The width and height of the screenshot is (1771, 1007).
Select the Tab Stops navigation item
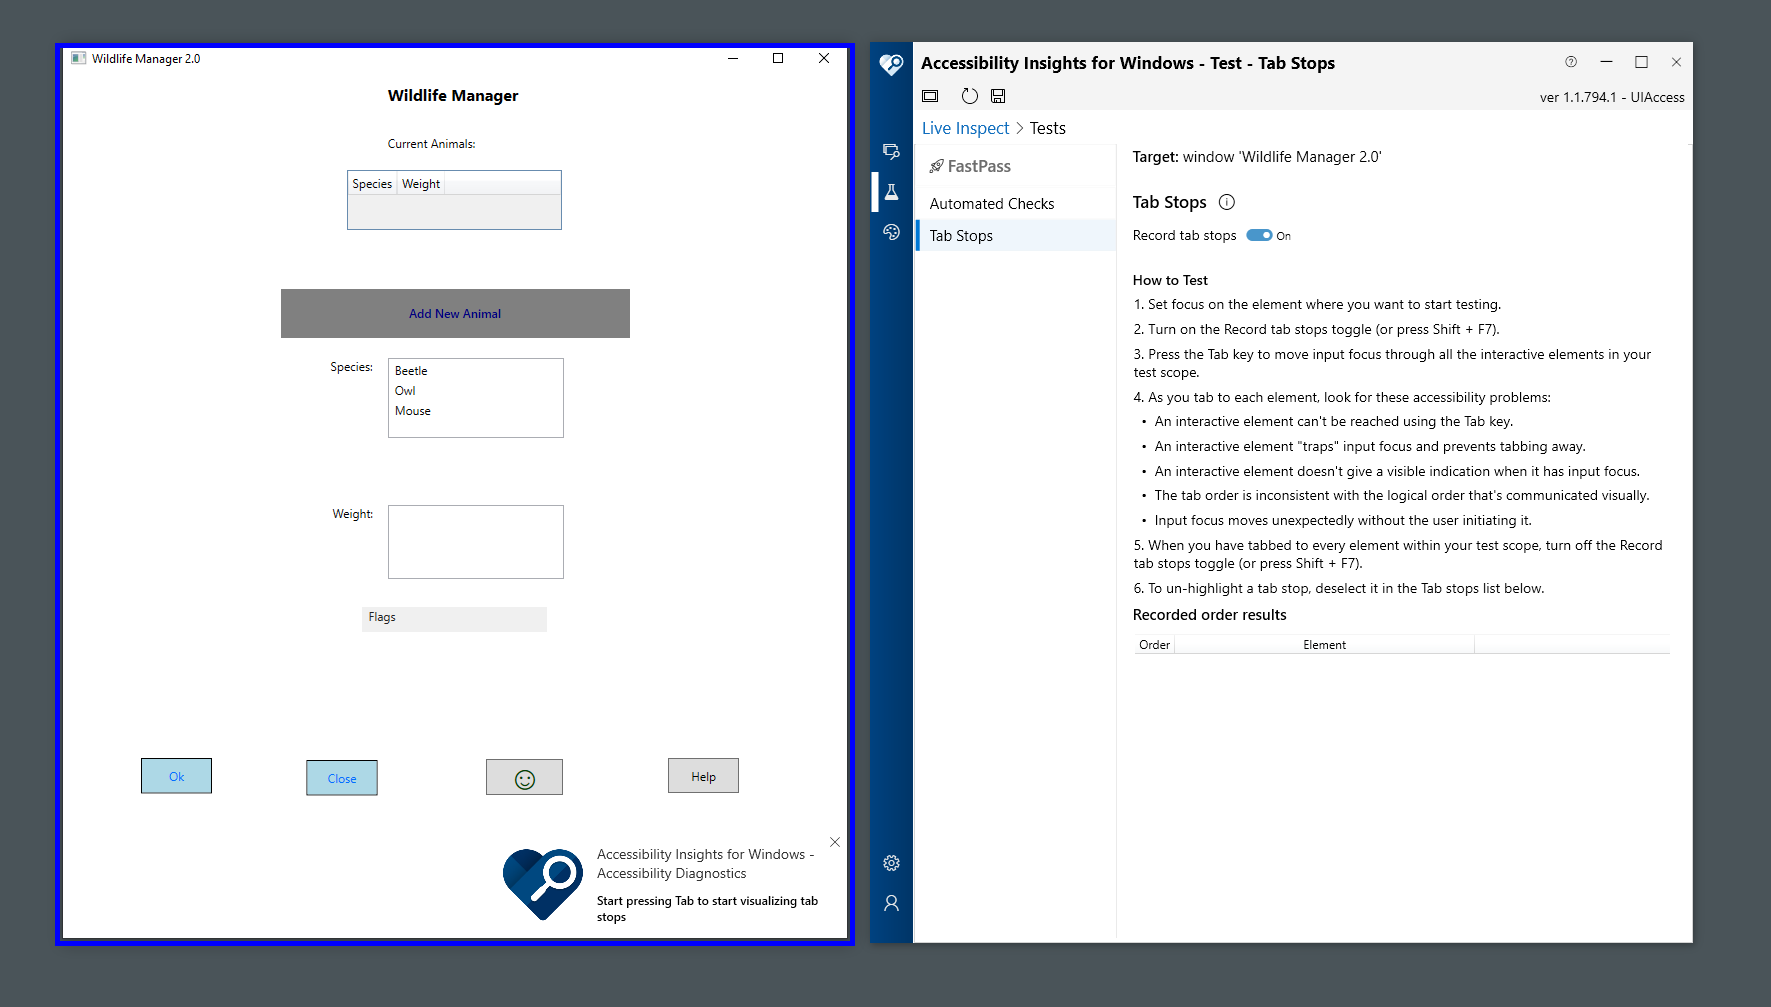point(1016,236)
